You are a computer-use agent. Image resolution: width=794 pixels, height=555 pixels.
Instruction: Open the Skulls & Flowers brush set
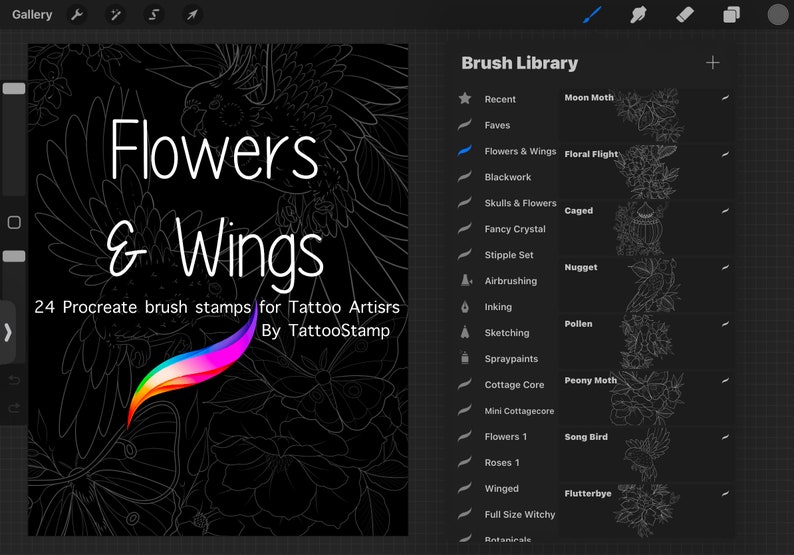[x=505, y=203]
